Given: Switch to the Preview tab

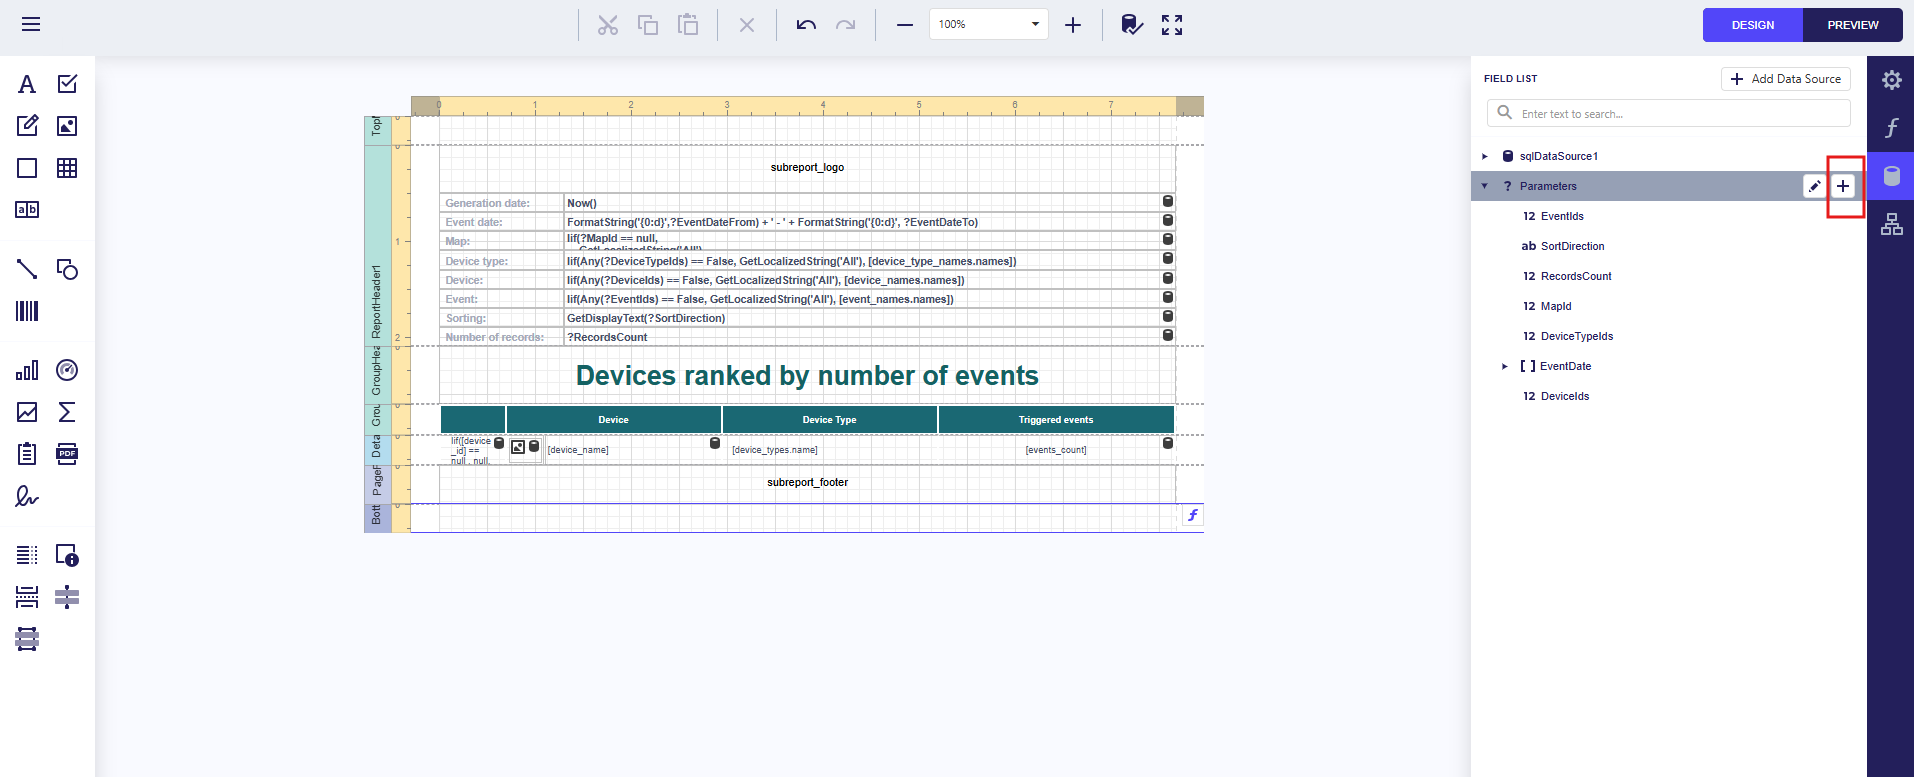Looking at the screenshot, I should coord(1852,25).
